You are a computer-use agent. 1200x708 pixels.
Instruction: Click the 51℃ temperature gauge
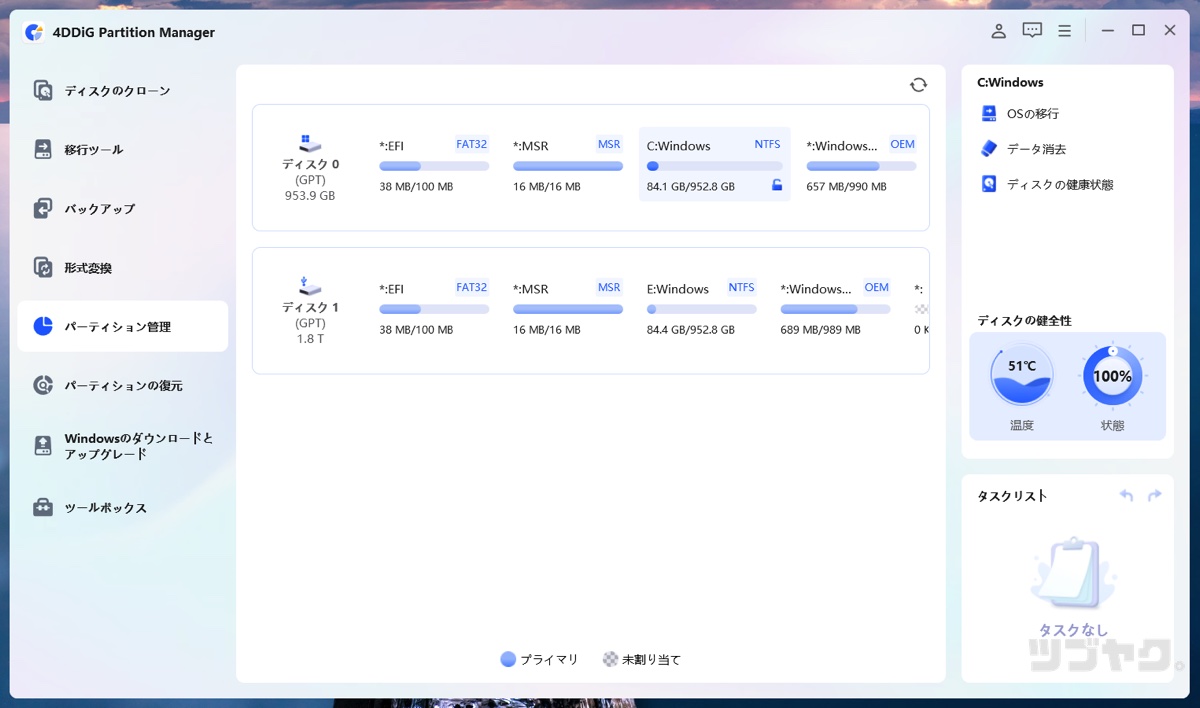(x=1021, y=377)
